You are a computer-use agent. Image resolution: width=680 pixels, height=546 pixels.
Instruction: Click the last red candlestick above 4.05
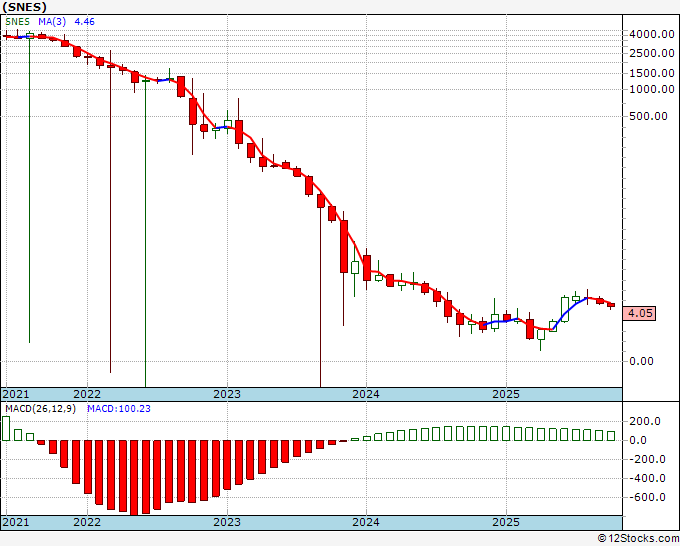pos(611,305)
